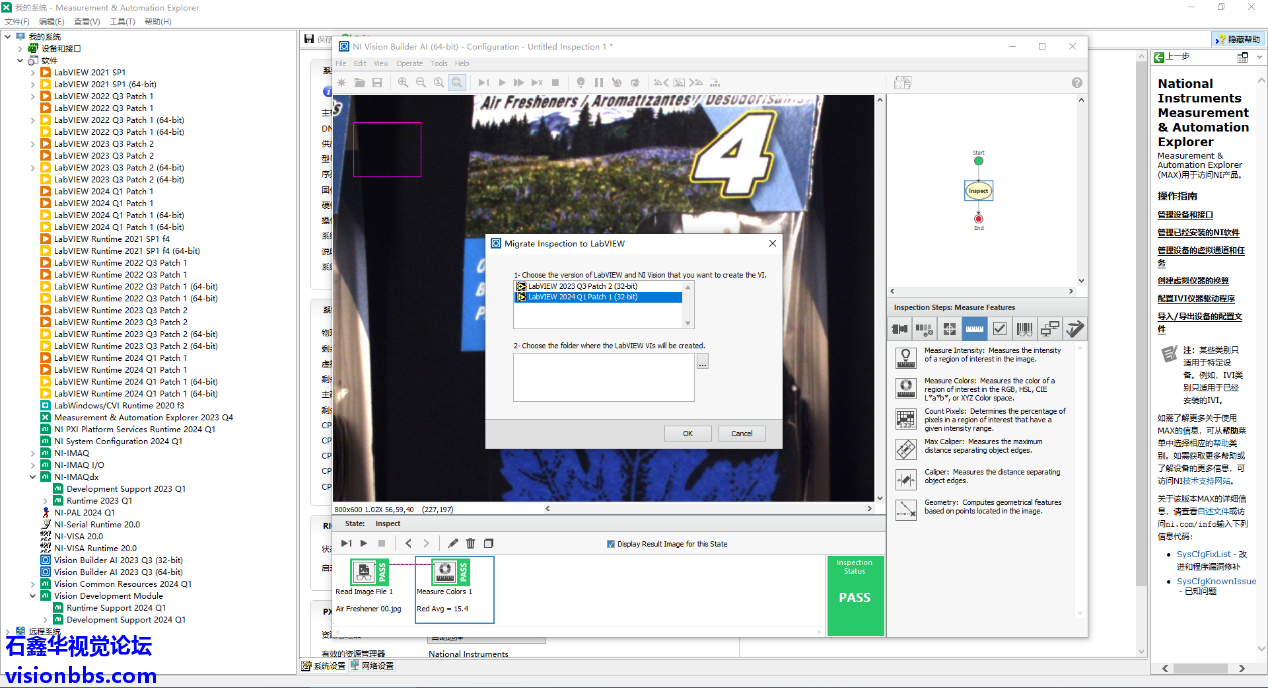
Task: Click the Inspect state in the diagram
Action: tap(978, 190)
